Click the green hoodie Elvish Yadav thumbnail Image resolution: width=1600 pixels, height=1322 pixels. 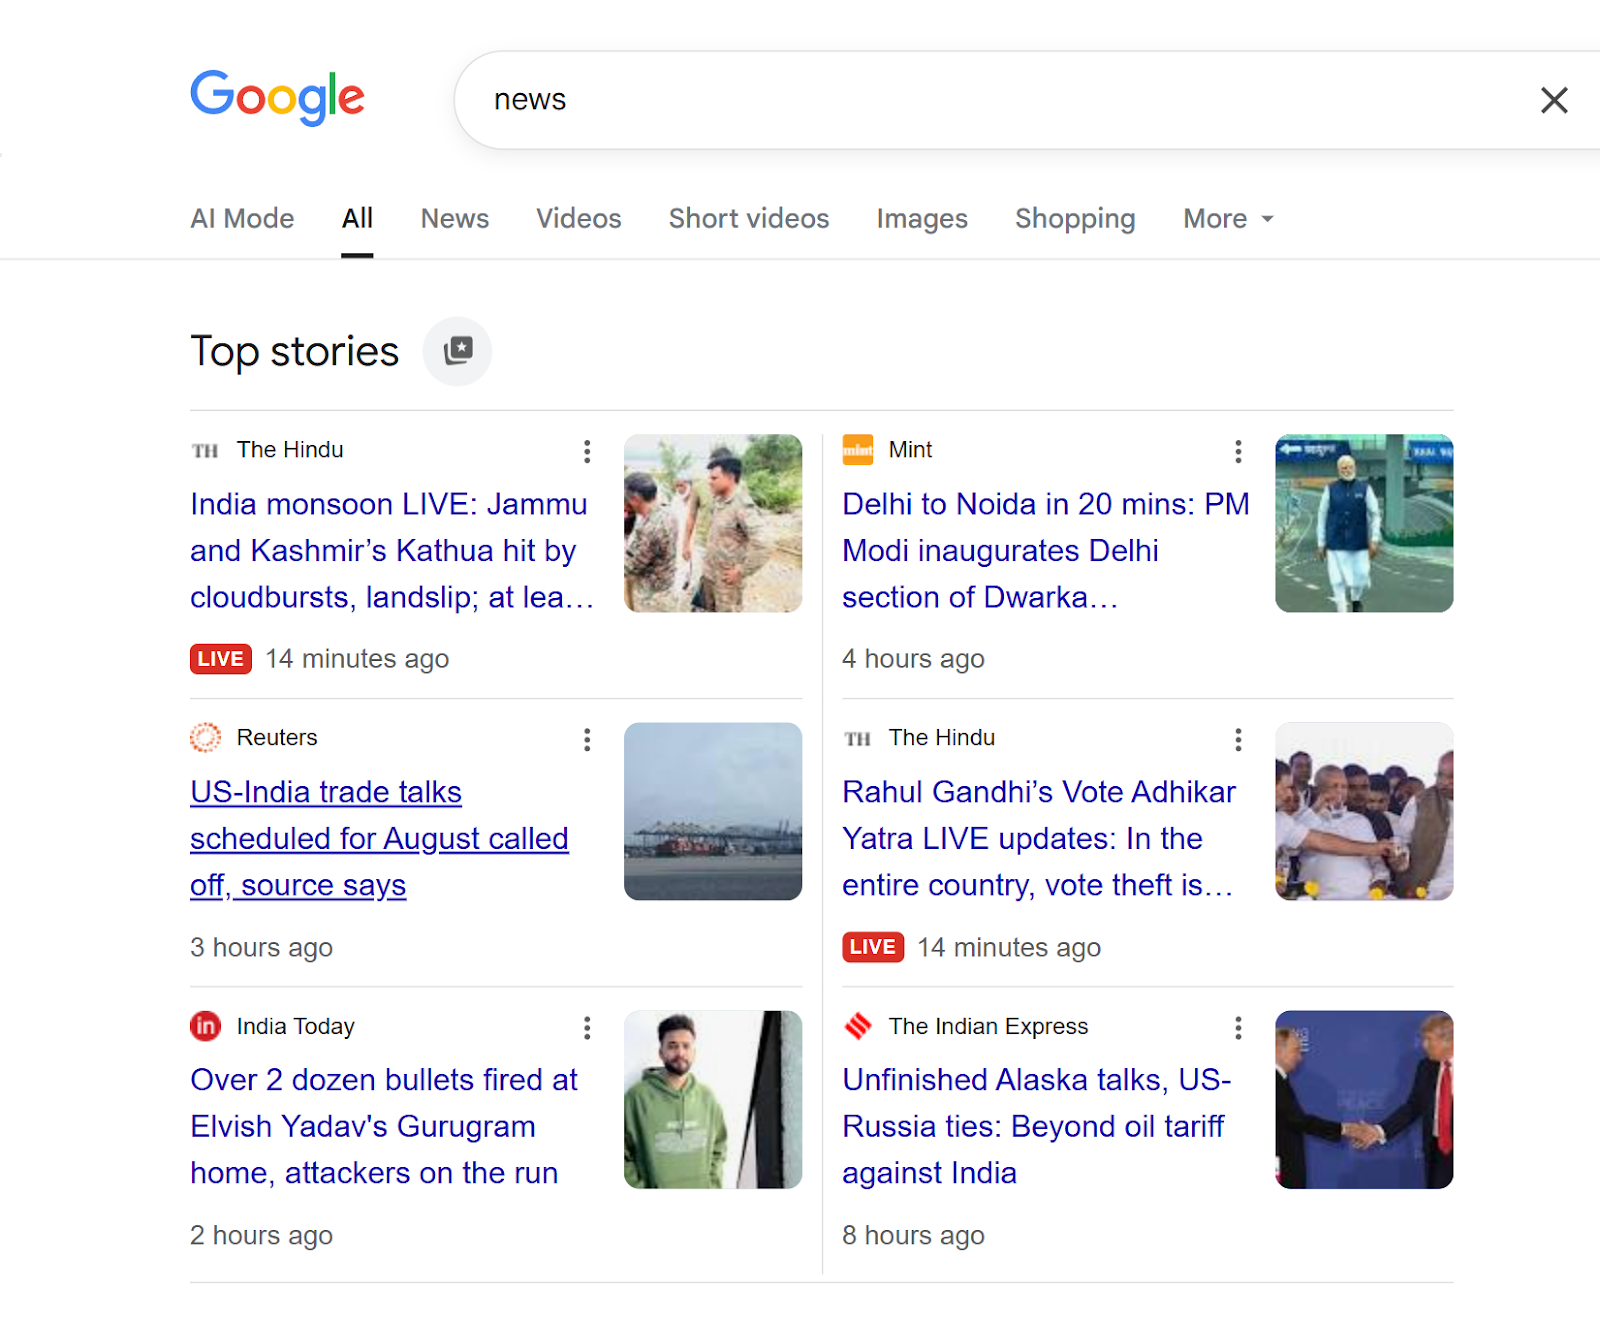click(x=713, y=1099)
